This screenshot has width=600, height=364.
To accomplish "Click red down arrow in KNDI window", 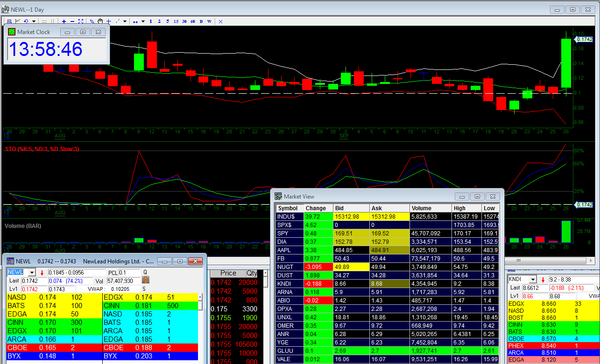I will [x=543, y=280].
